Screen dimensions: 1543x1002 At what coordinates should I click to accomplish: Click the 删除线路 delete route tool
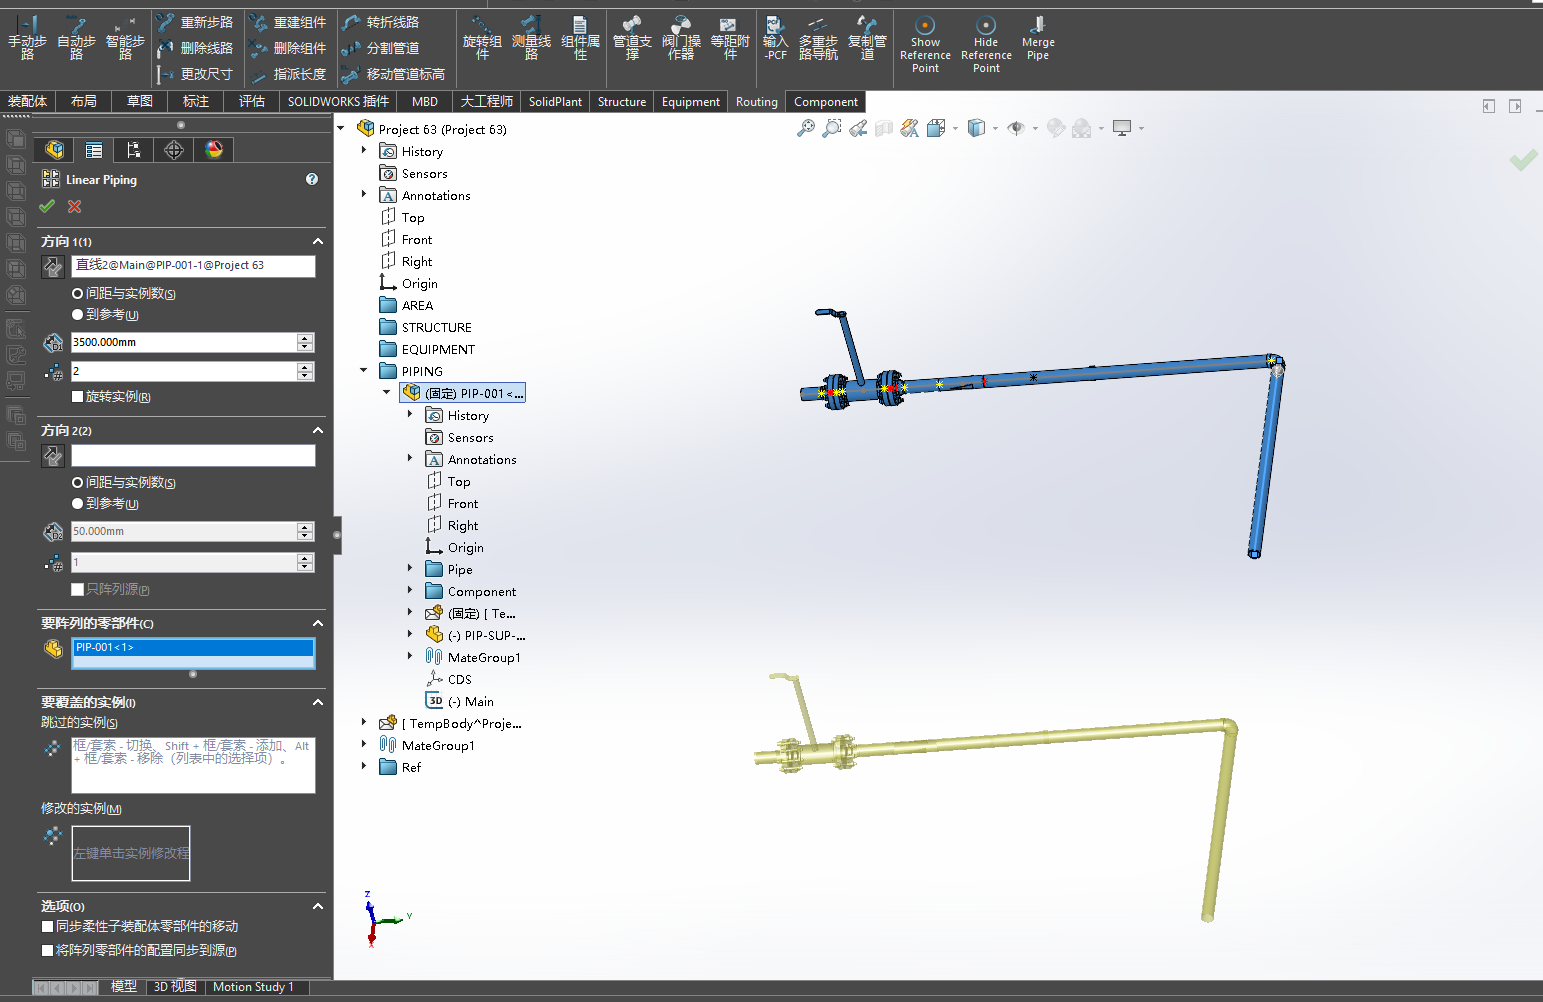coord(196,48)
